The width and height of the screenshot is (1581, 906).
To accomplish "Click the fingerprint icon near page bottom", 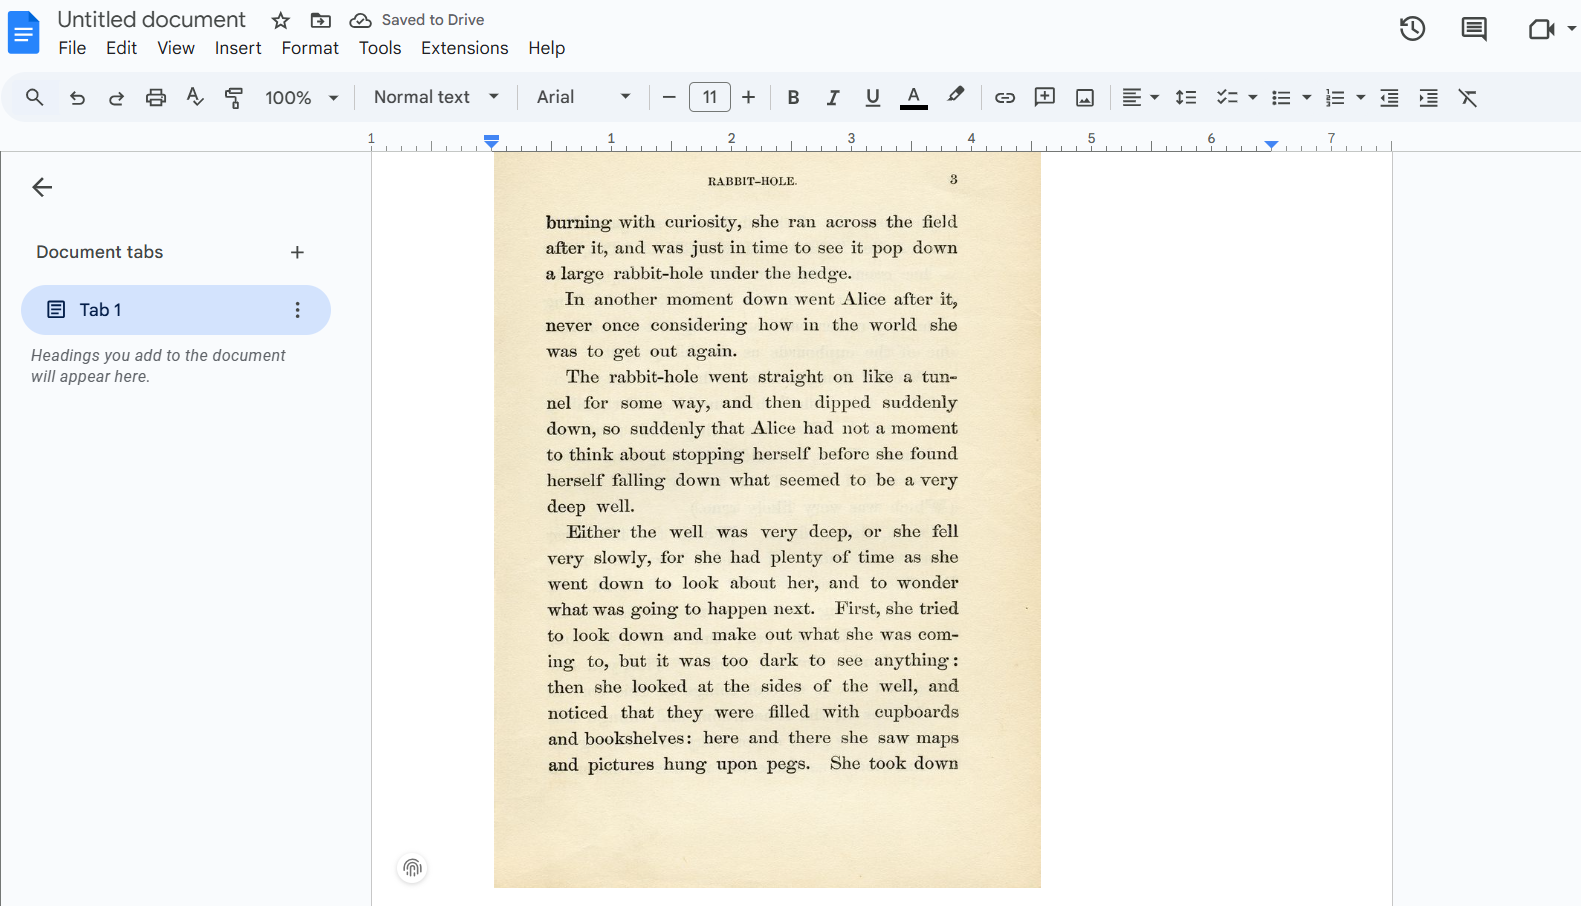I will 412,868.
